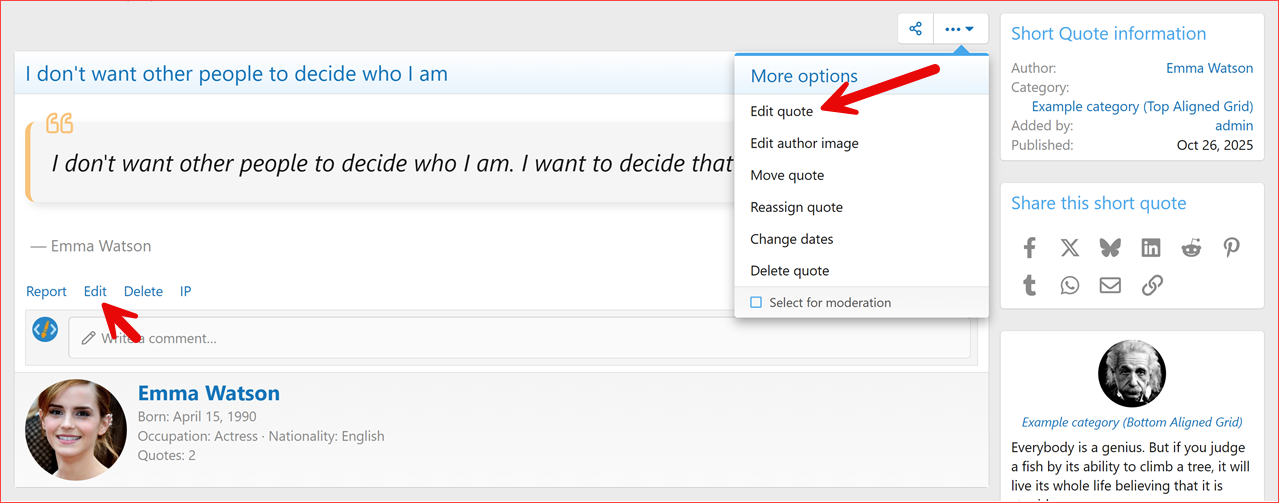Open the admin user link

pos(1234,125)
